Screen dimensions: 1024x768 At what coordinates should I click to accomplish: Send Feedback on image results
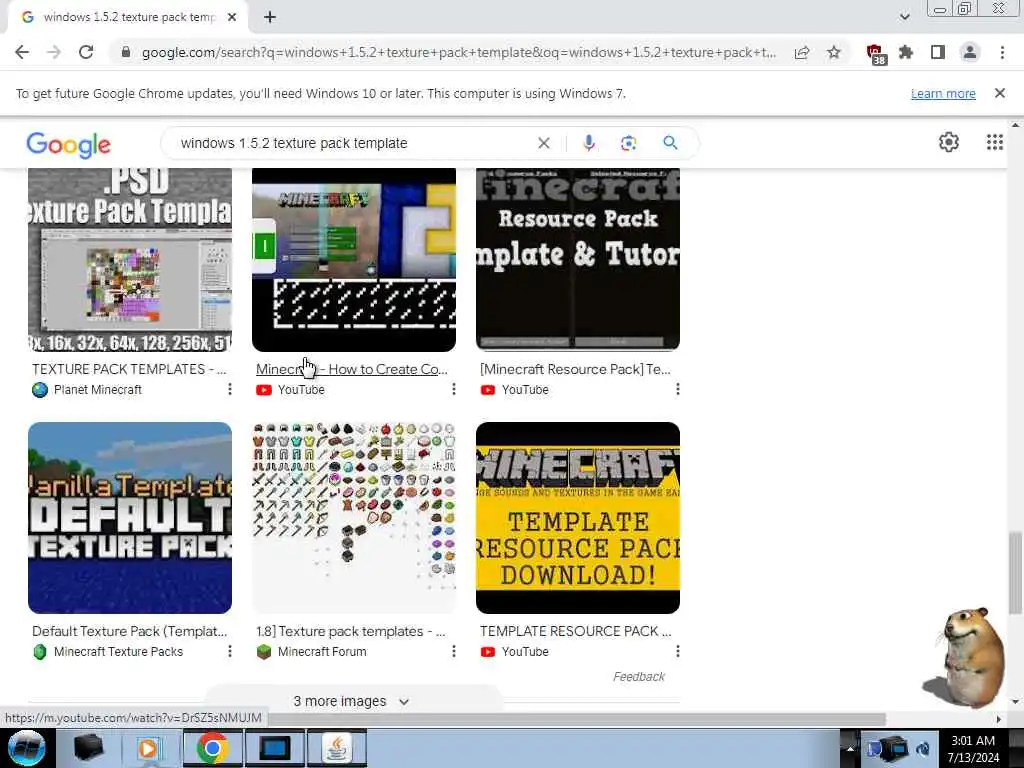639,677
